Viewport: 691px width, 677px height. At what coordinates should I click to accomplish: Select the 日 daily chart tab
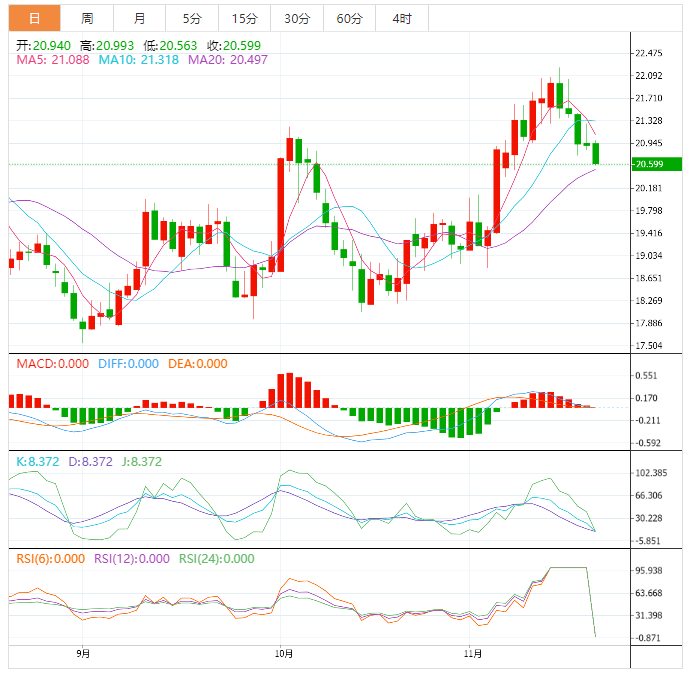click(34, 18)
